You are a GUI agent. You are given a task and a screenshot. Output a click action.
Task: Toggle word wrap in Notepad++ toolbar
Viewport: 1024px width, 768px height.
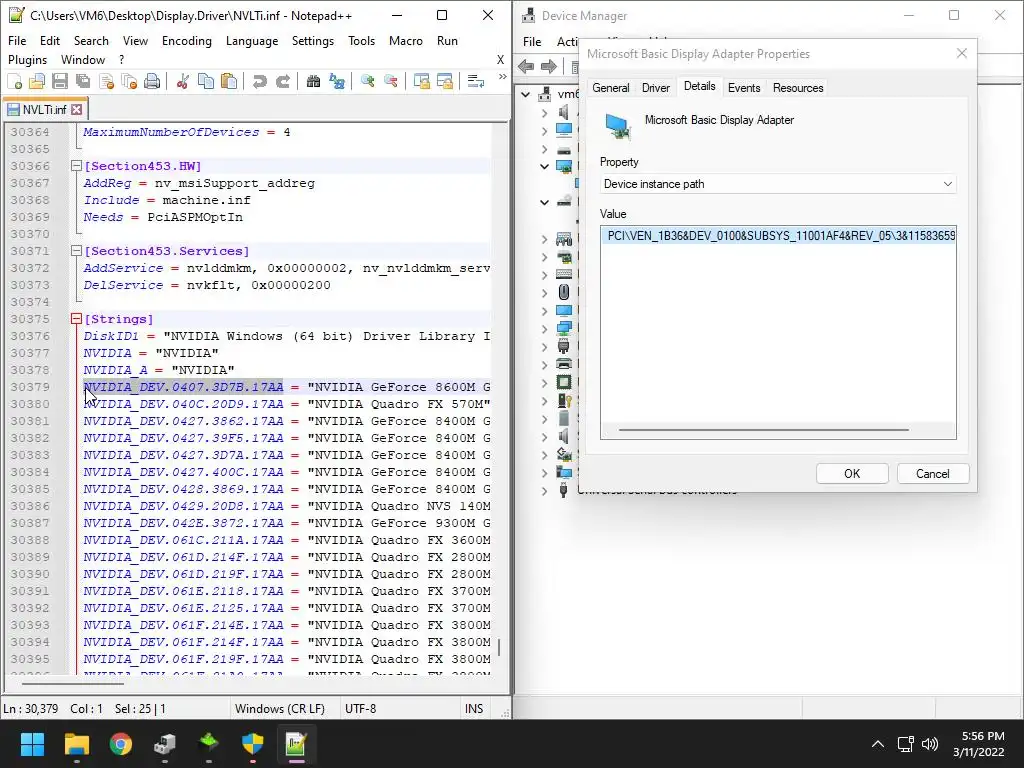tap(475, 82)
